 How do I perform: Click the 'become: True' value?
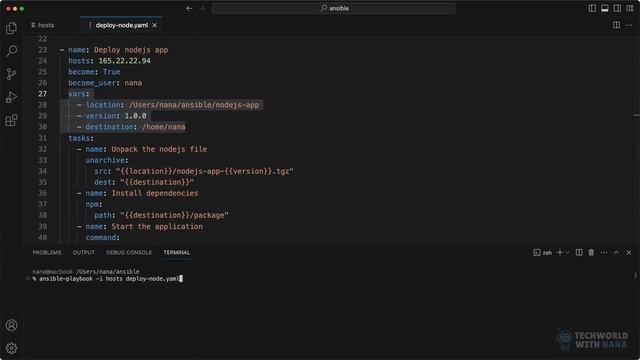tap(111, 72)
